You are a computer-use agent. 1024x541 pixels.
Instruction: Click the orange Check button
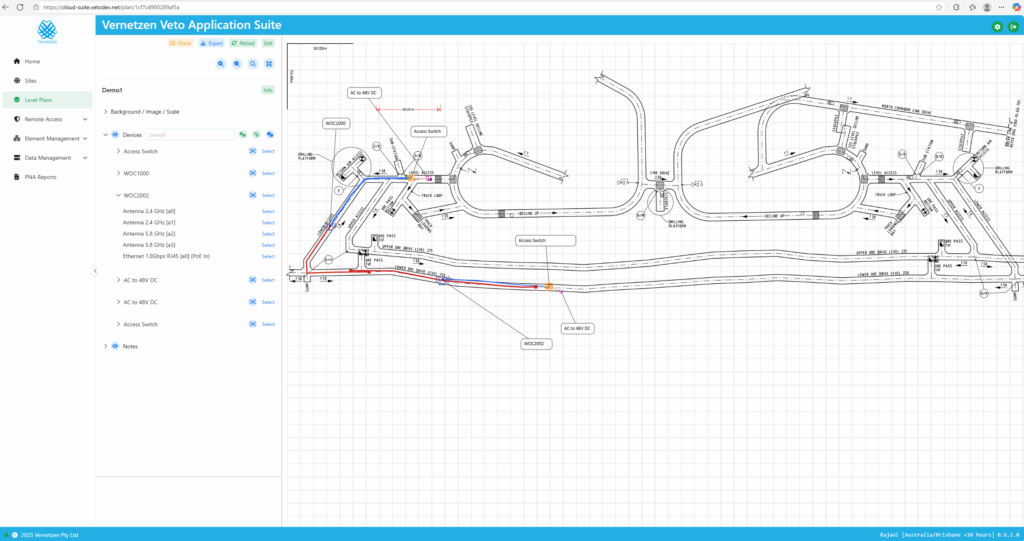tap(181, 43)
